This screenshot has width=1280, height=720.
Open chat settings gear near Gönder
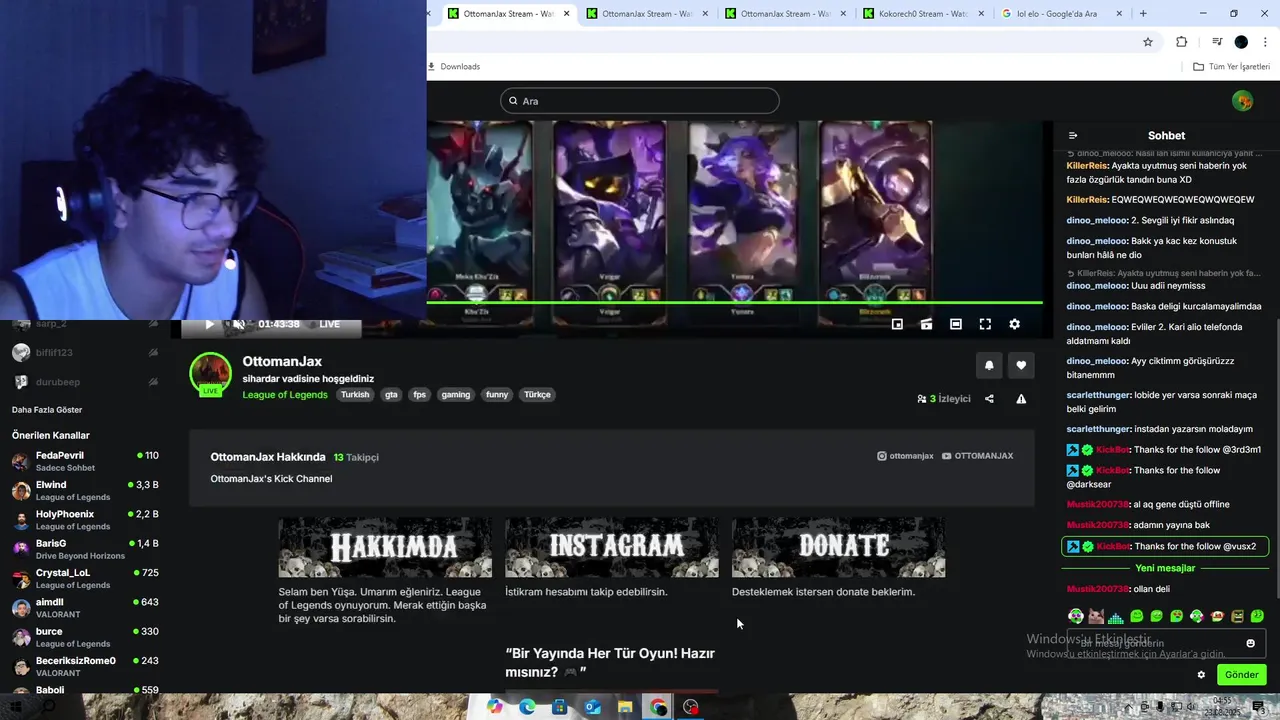1201,675
